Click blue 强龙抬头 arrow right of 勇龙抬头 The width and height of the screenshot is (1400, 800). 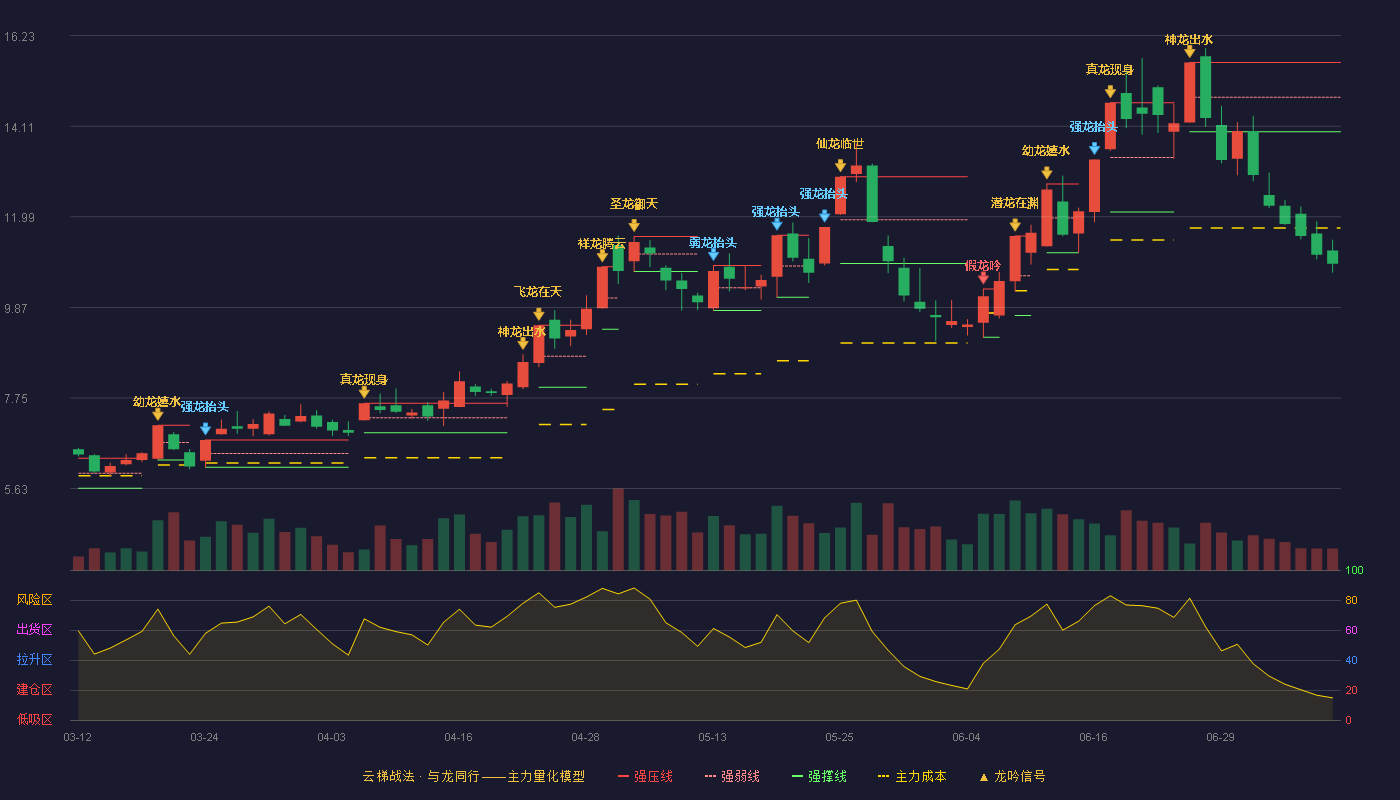[x=777, y=225]
